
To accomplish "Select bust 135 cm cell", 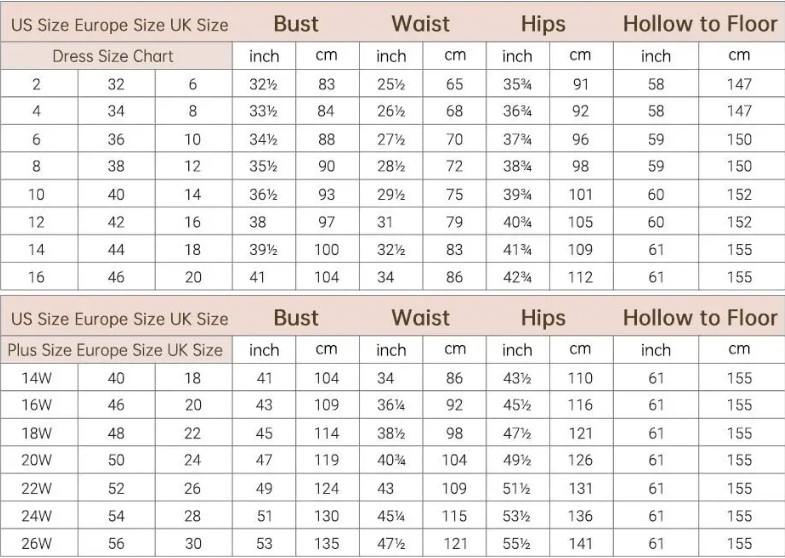I will [327, 543].
